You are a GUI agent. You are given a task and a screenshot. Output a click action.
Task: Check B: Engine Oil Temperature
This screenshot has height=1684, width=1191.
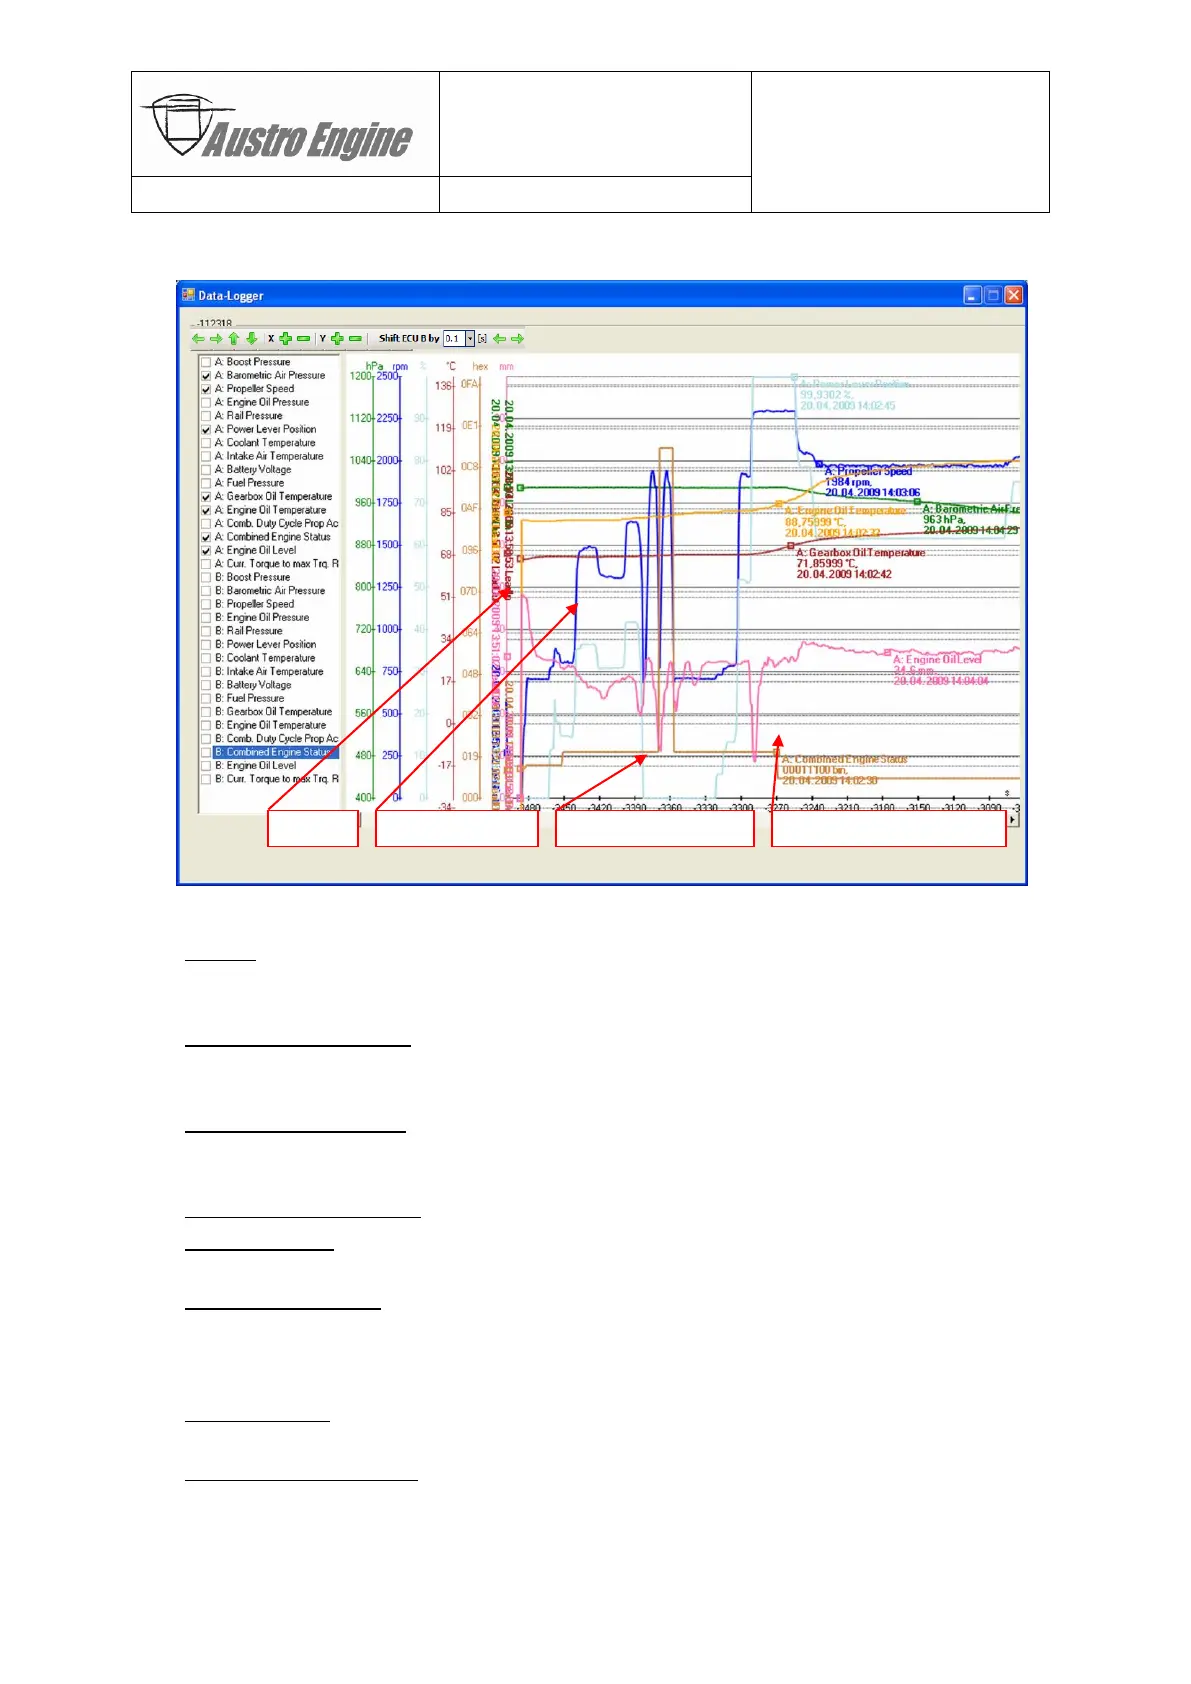point(206,726)
